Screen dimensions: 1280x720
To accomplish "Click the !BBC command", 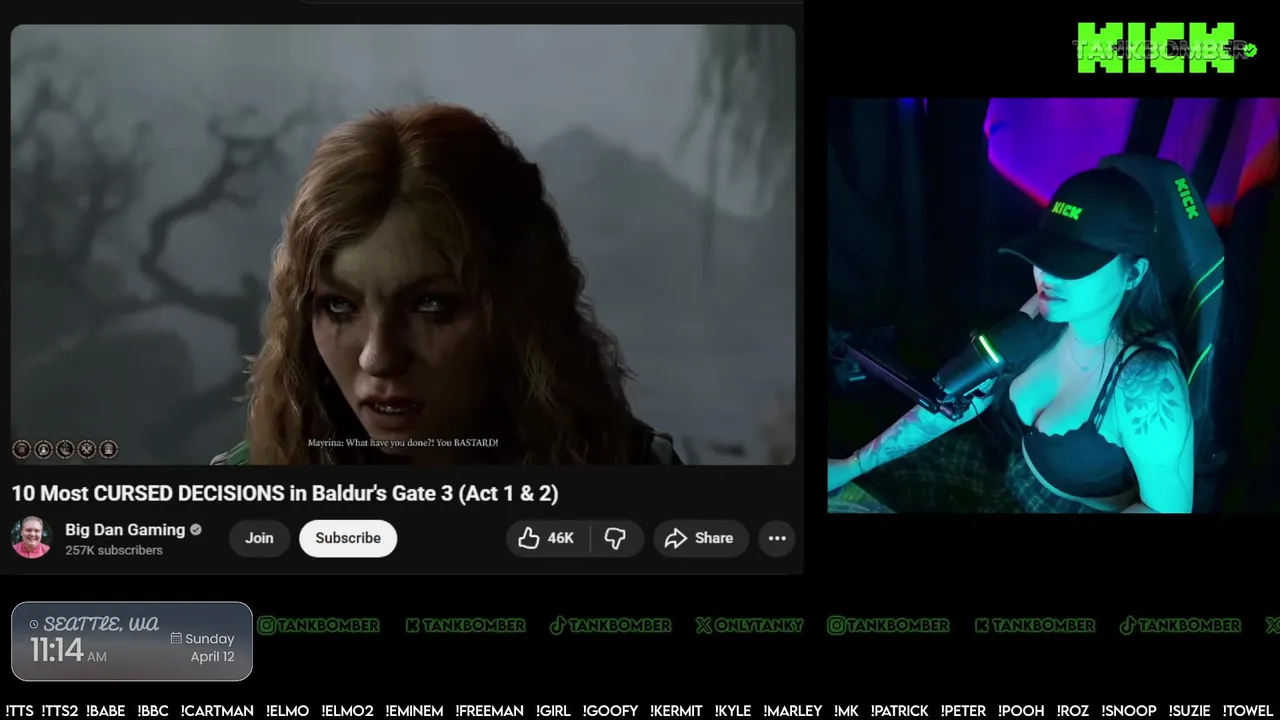I will pos(153,711).
